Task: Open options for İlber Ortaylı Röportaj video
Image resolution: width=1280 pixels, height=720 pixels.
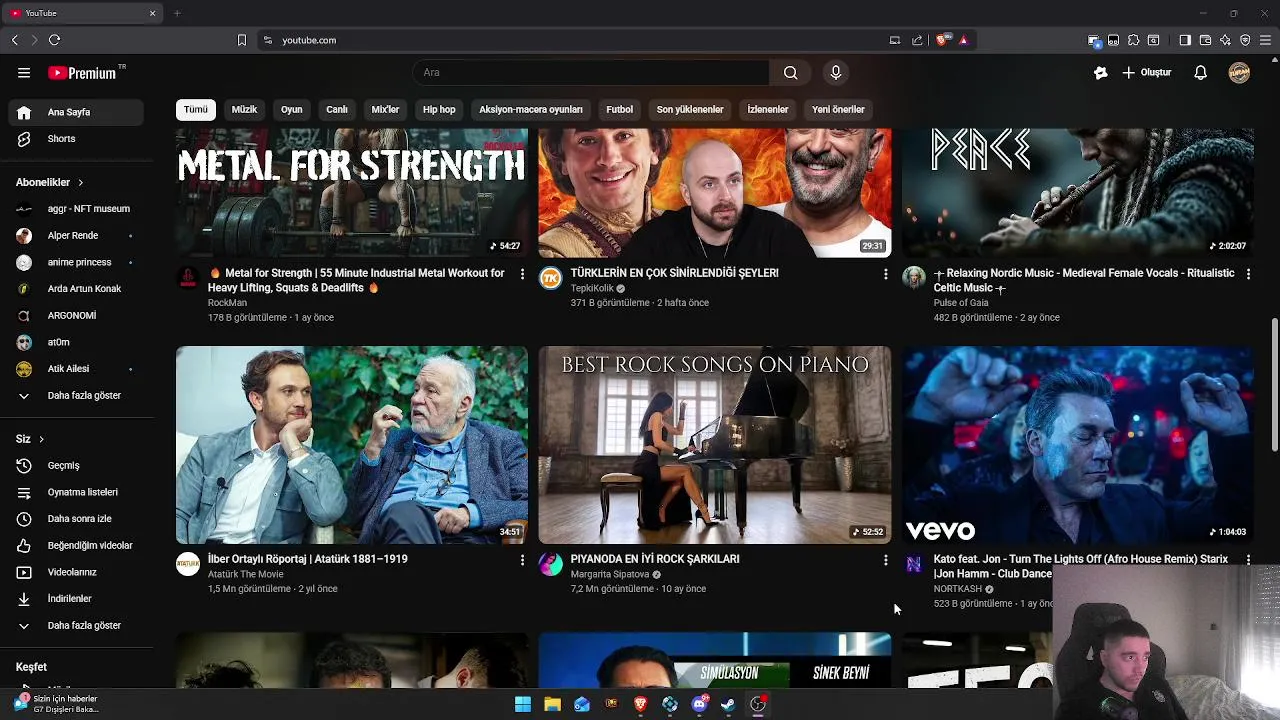Action: (522, 560)
